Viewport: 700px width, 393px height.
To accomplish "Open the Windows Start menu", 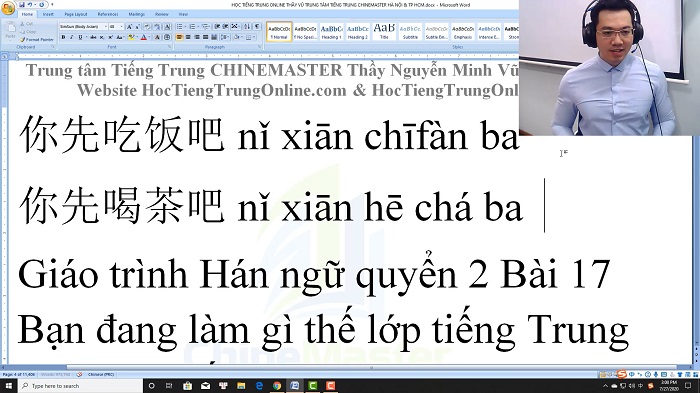I will 8,385.
